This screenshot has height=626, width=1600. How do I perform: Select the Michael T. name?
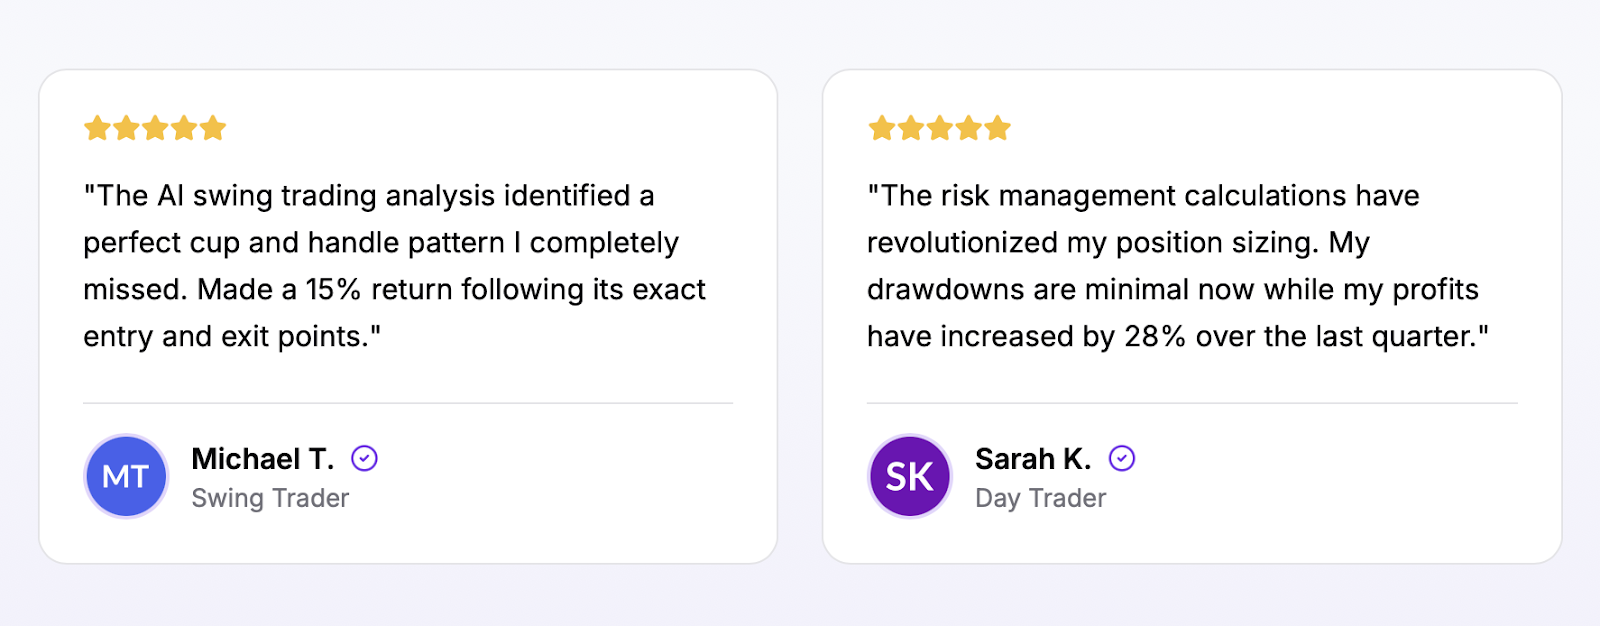(262, 459)
